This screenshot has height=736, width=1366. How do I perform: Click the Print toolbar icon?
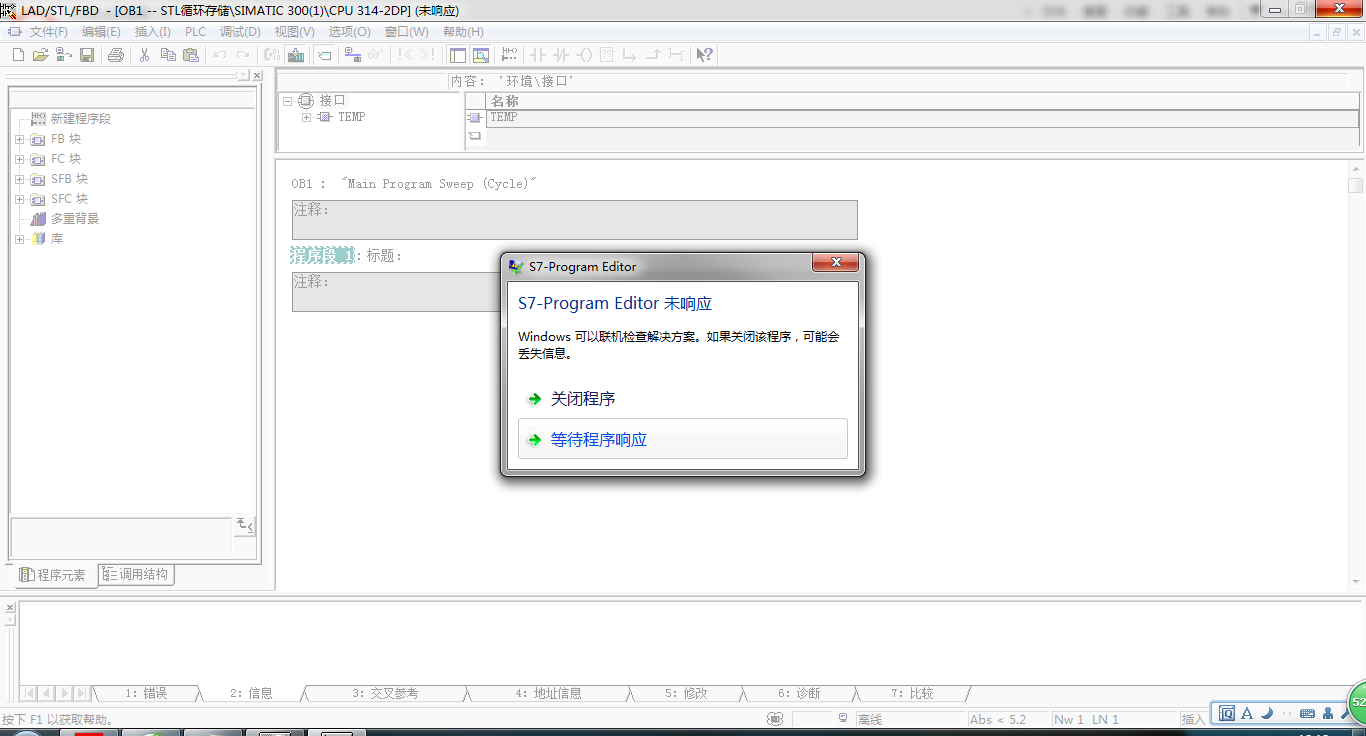coord(115,55)
